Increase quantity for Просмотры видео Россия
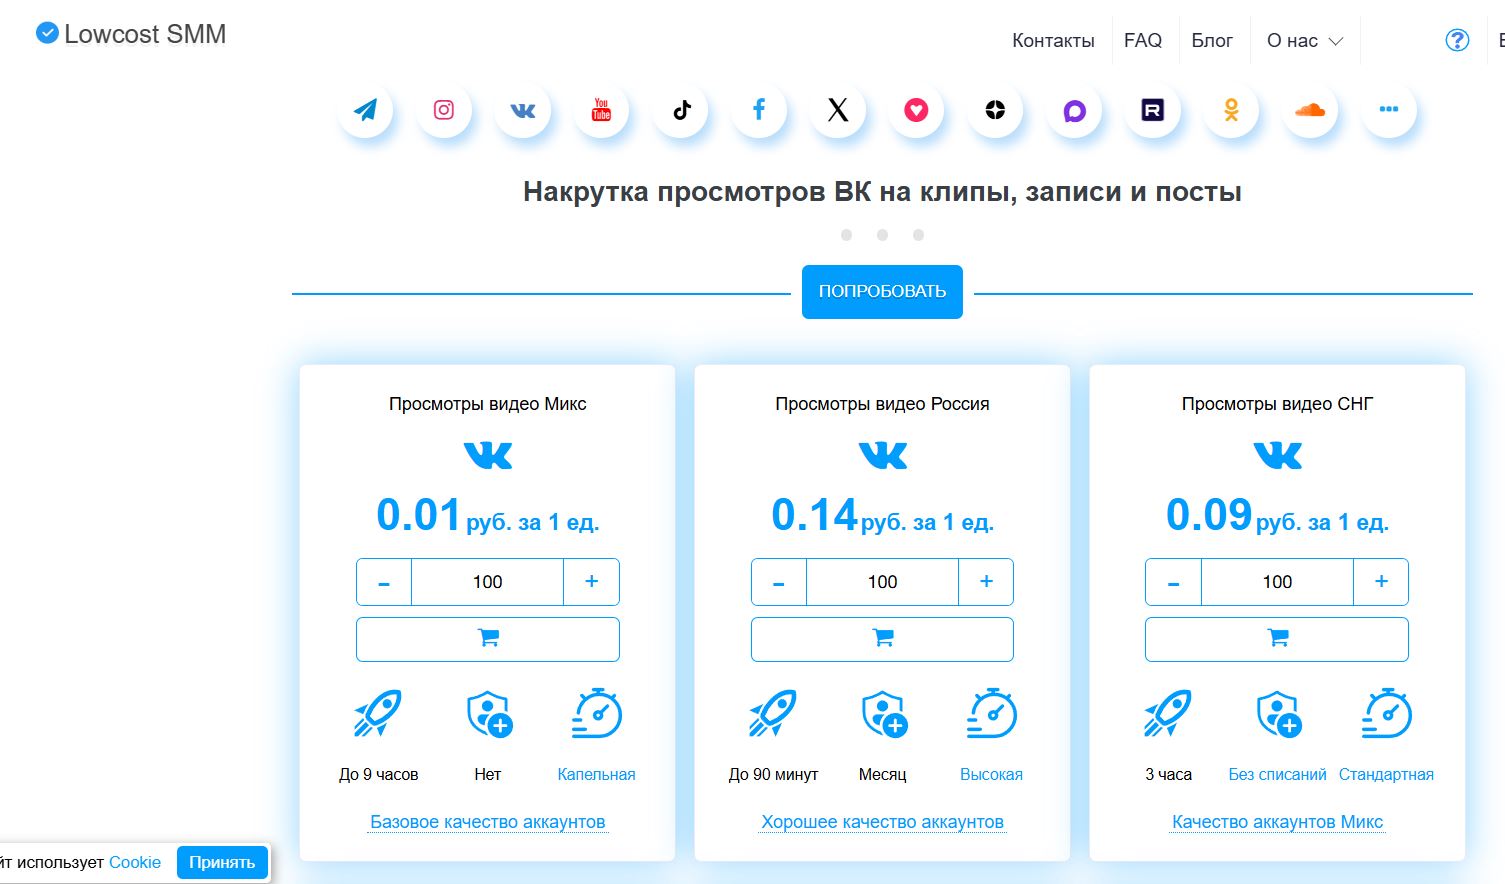Viewport: 1505px width, 884px height. 986,581
